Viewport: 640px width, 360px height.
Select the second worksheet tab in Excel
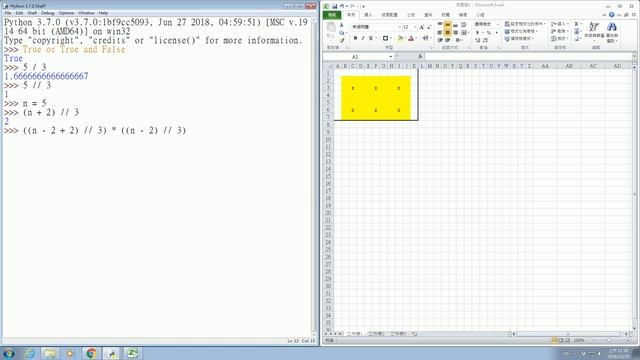coord(376,334)
